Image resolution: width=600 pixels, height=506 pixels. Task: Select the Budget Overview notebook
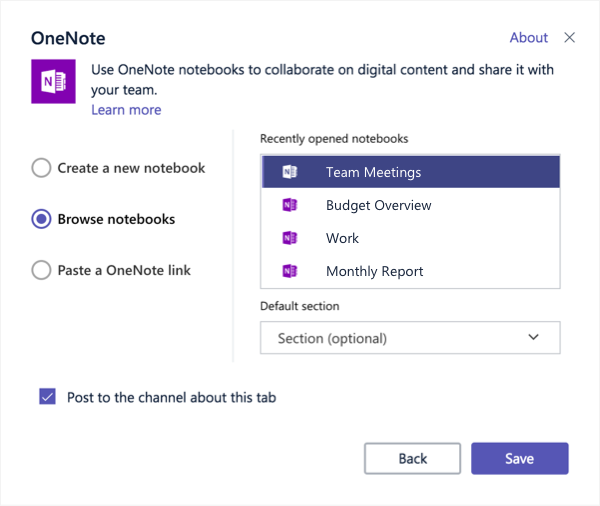(411, 205)
